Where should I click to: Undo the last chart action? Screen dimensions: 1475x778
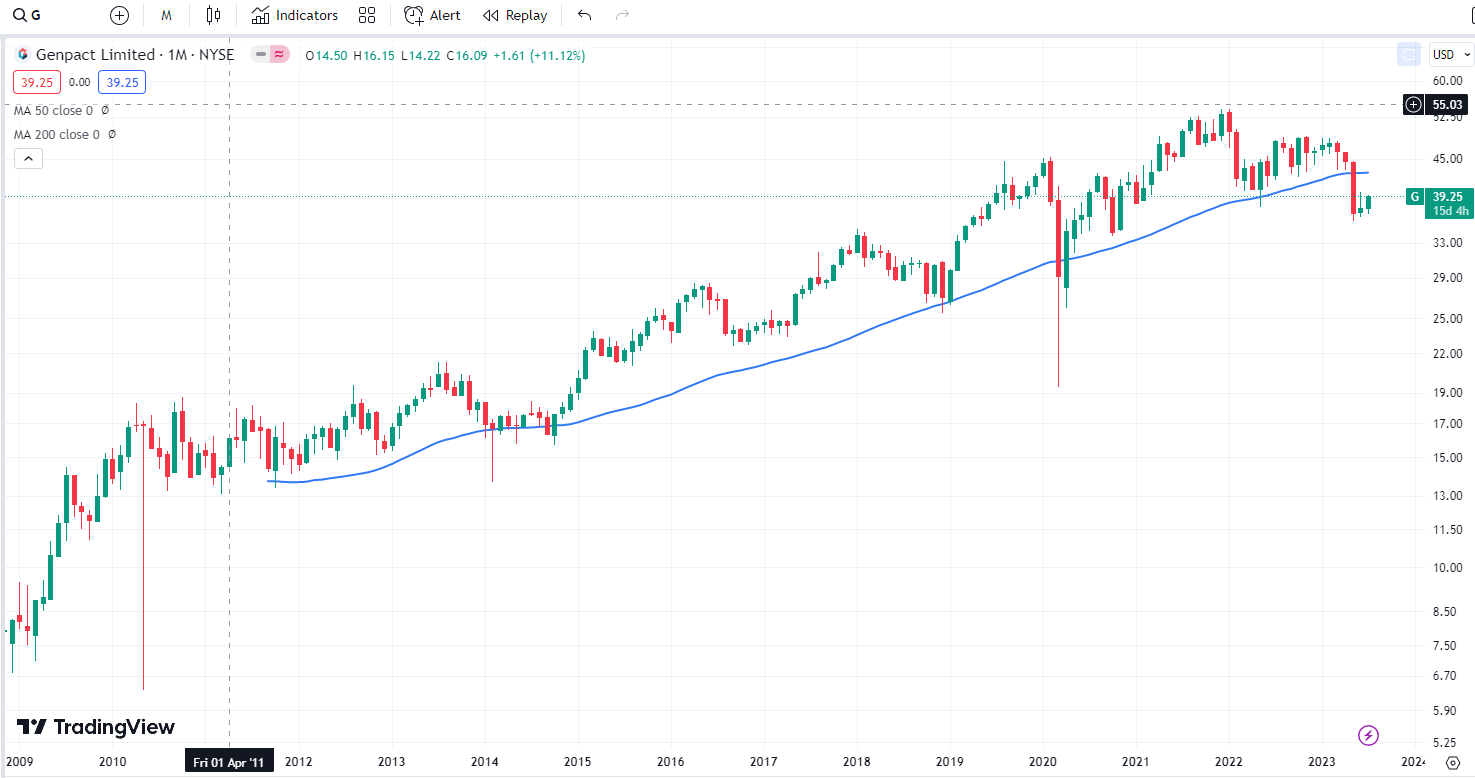tap(585, 15)
